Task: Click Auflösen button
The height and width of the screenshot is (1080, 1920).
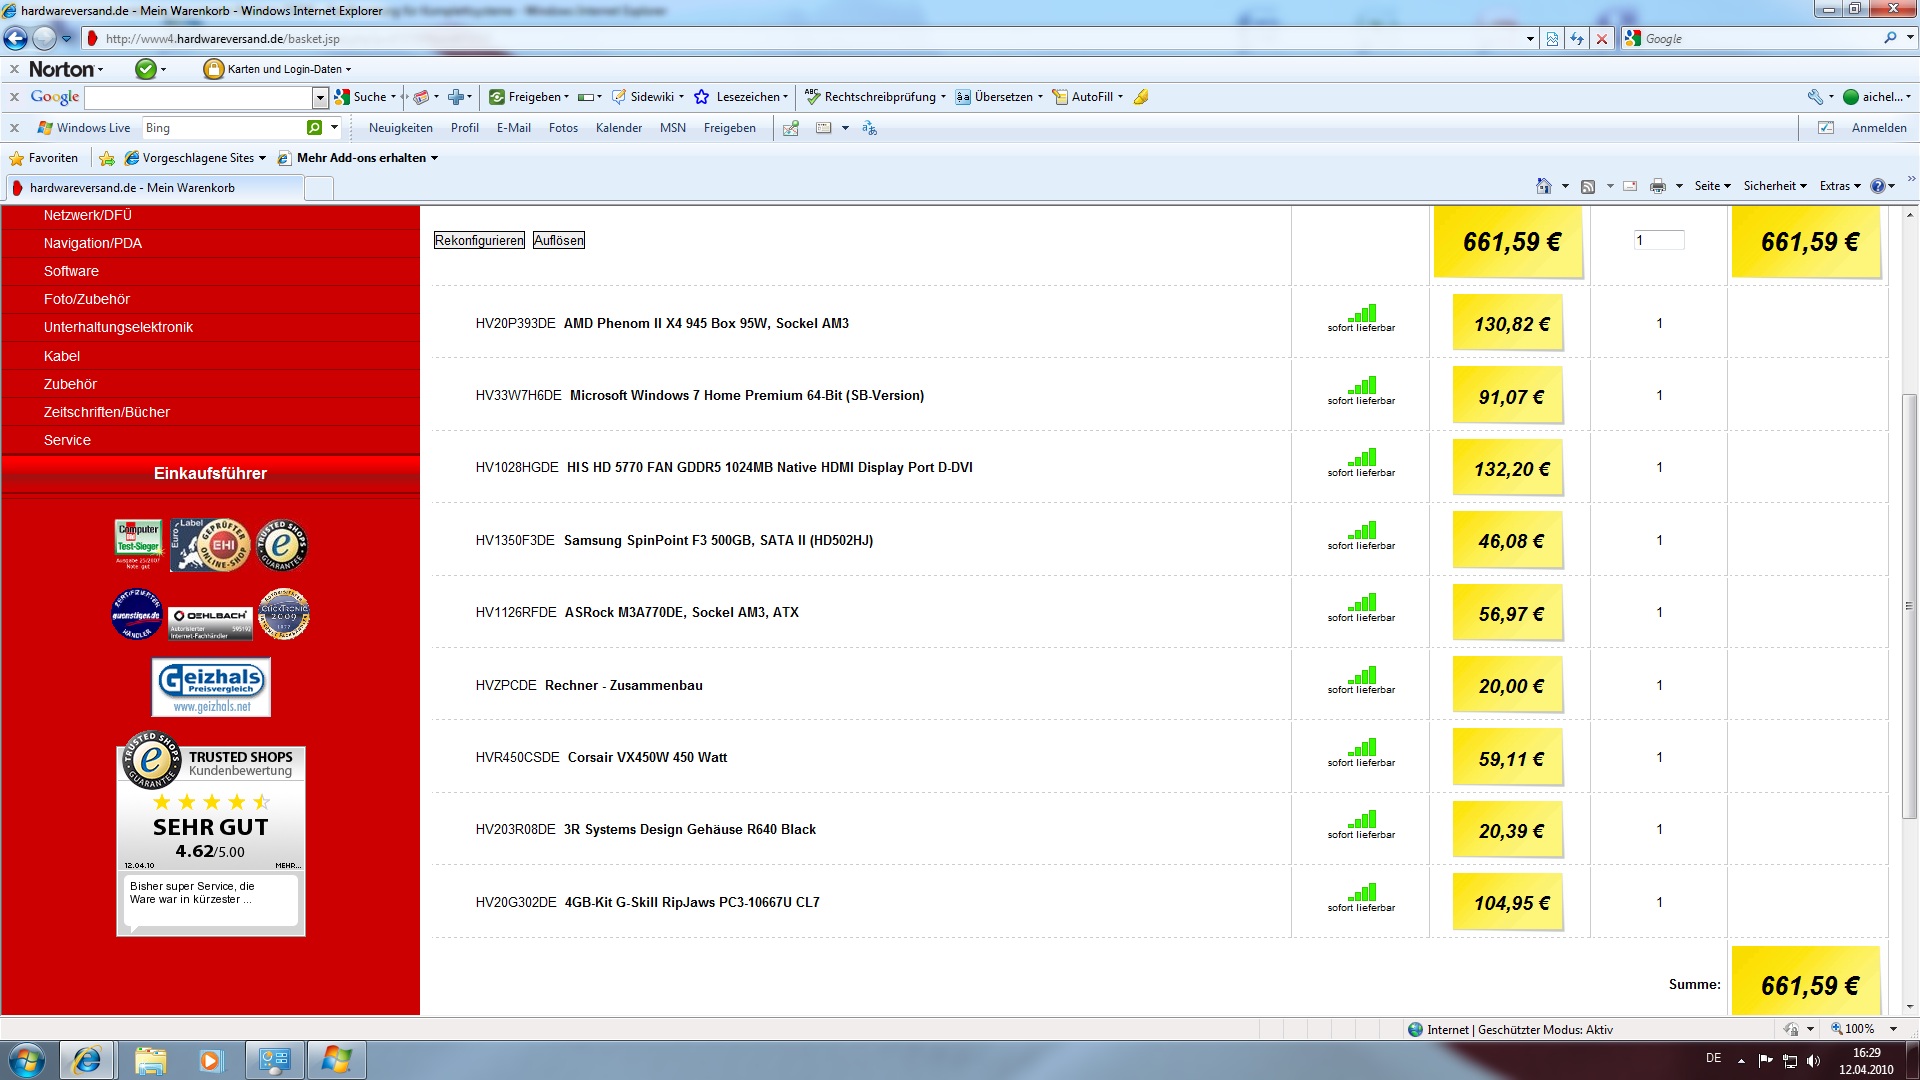Action: tap(558, 241)
